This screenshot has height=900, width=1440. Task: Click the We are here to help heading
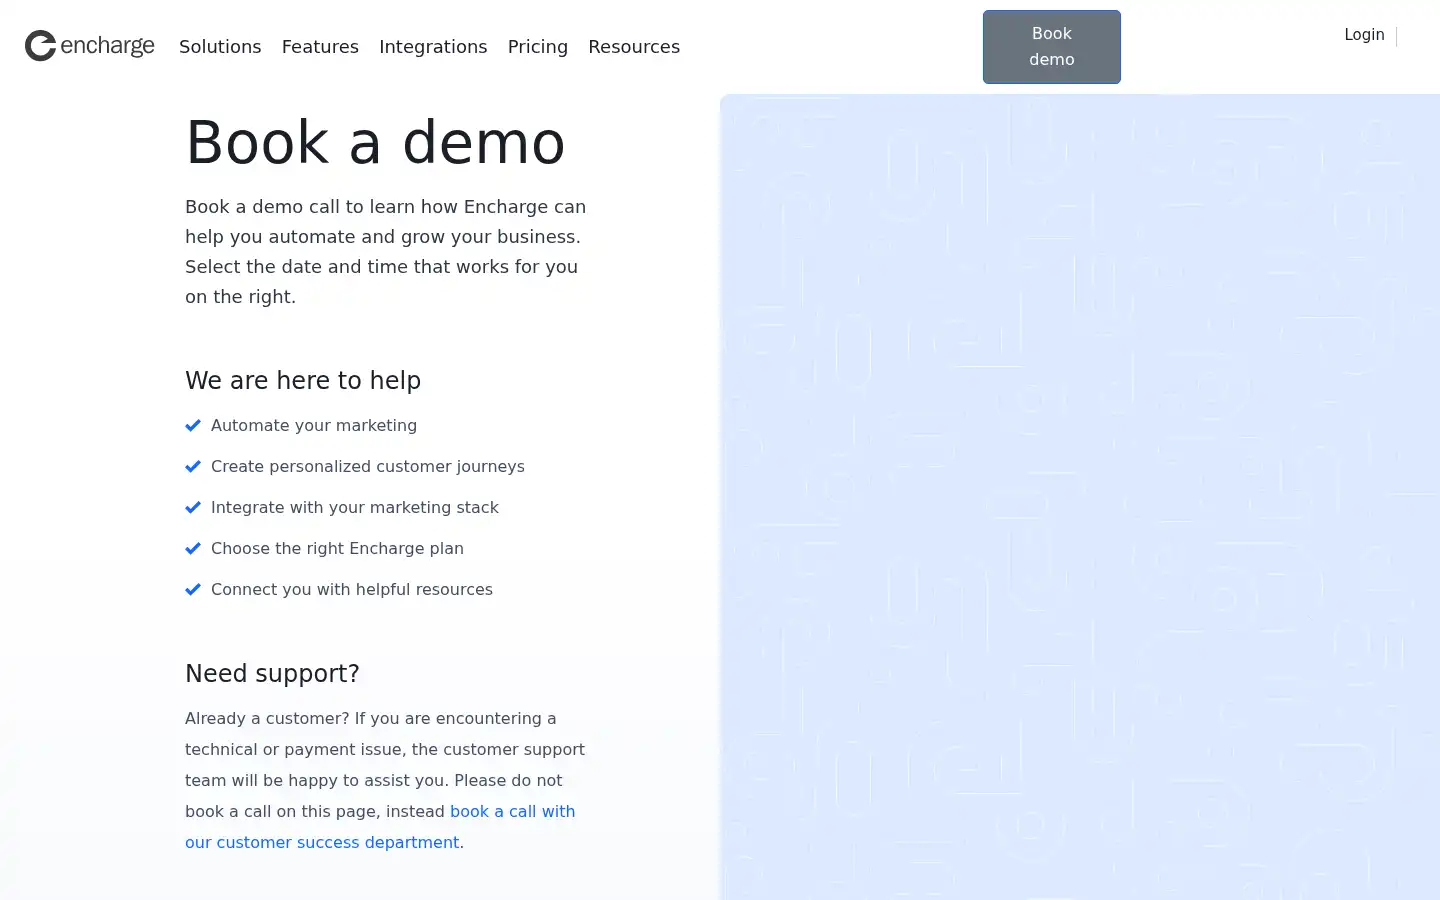click(303, 381)
